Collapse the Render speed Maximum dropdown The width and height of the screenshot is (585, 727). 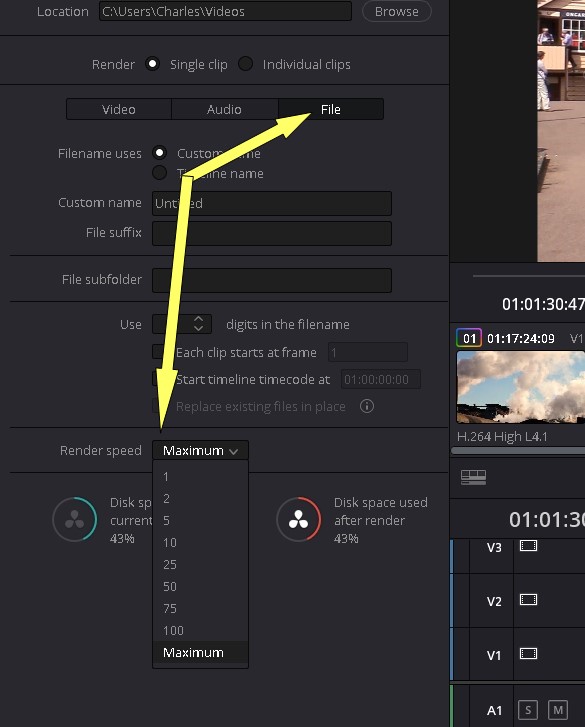[200, 450]
